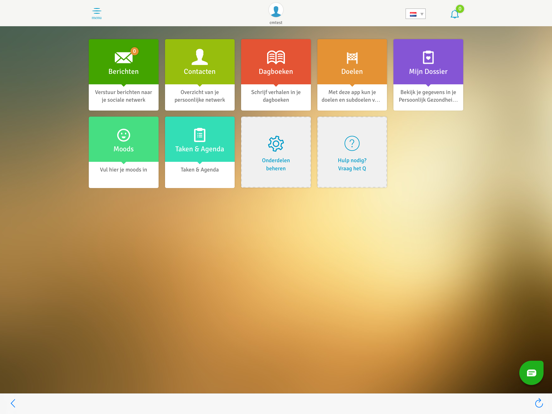The image size is (552, 414).
Task: Open the language flag dropdown
Action: pyautogui.click(x=415, y=14)
